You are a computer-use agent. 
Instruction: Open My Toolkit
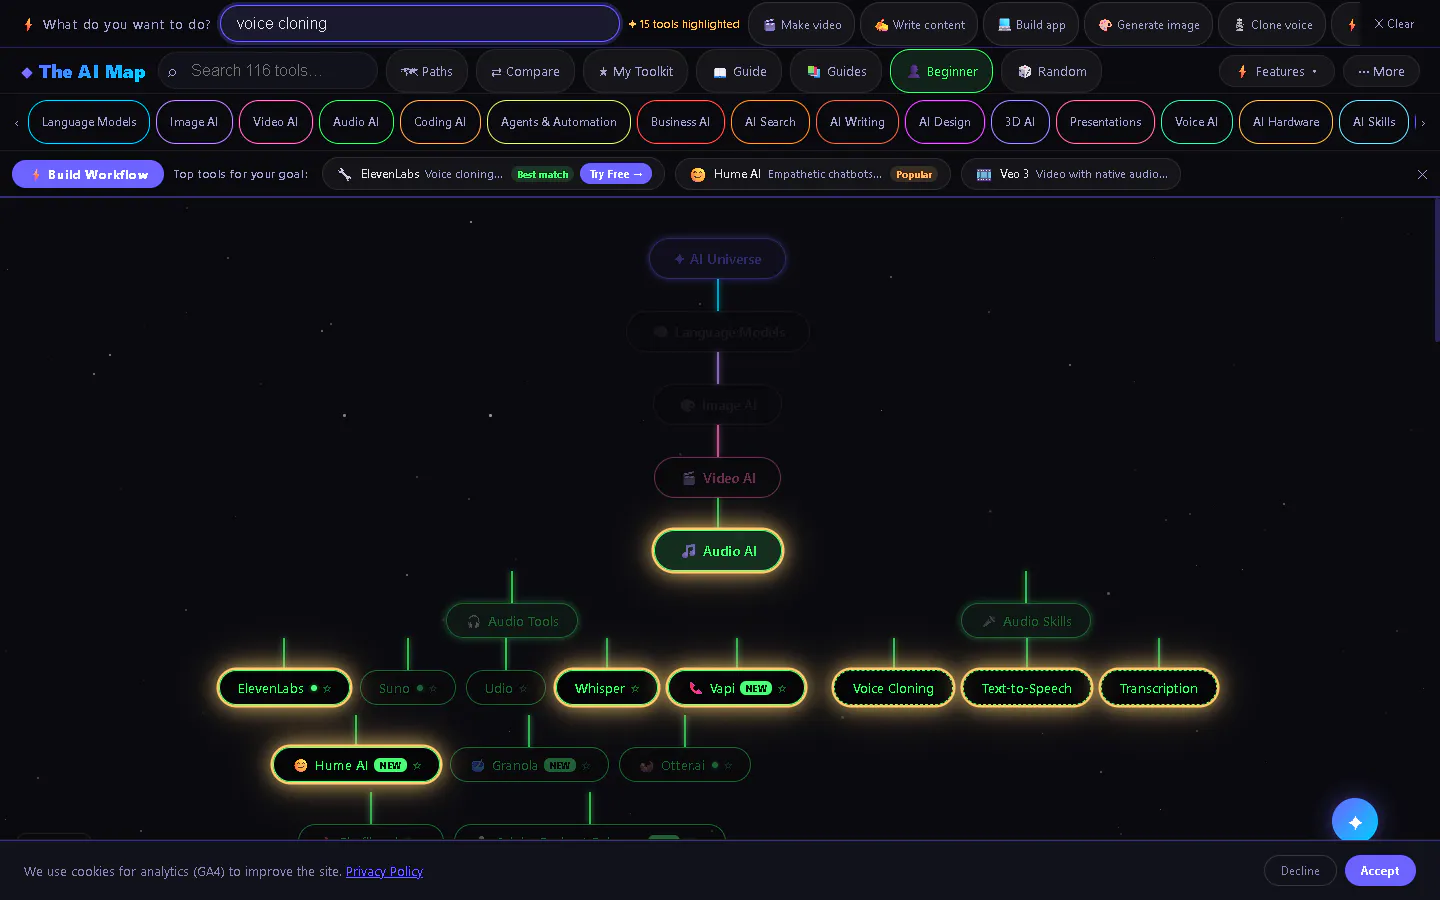tap(636, 71)
